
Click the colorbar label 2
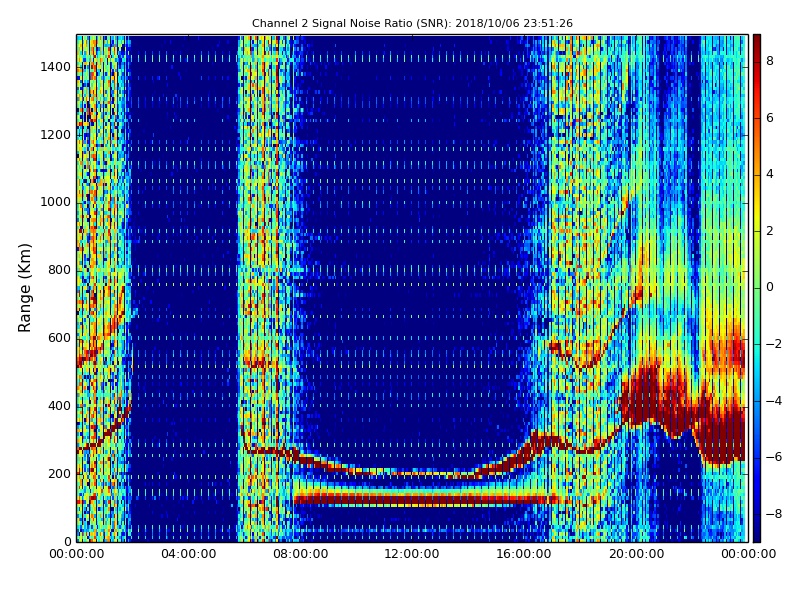pyautogui.click(x=770, y=231)
